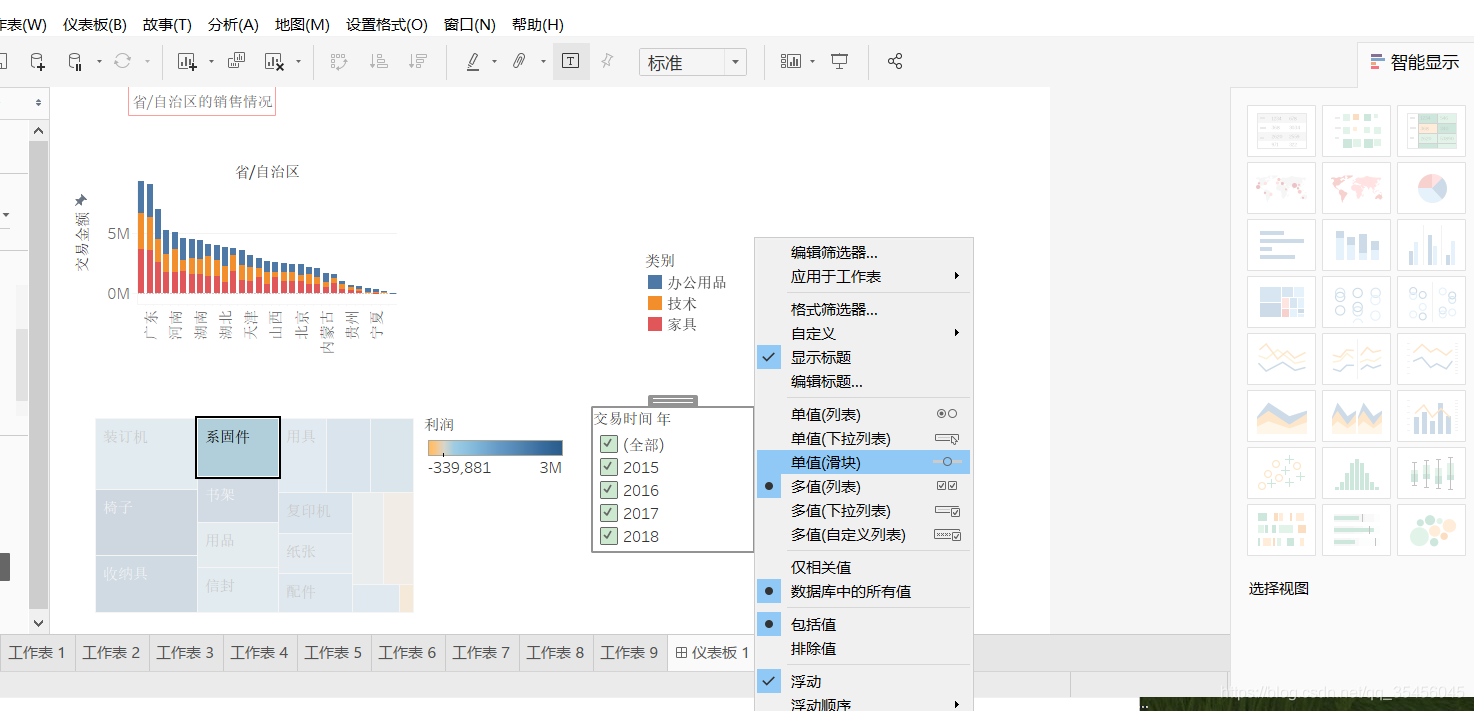Screen dimensions: 1474x711
Task: Open dropdown arrow beside highlight pen icon
Action: coord(494,62)
